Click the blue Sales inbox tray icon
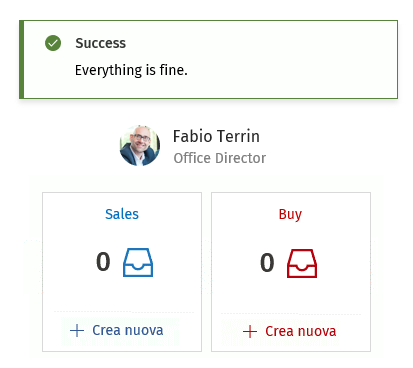Viewport: 413px width, 368px height. point(138,262)
